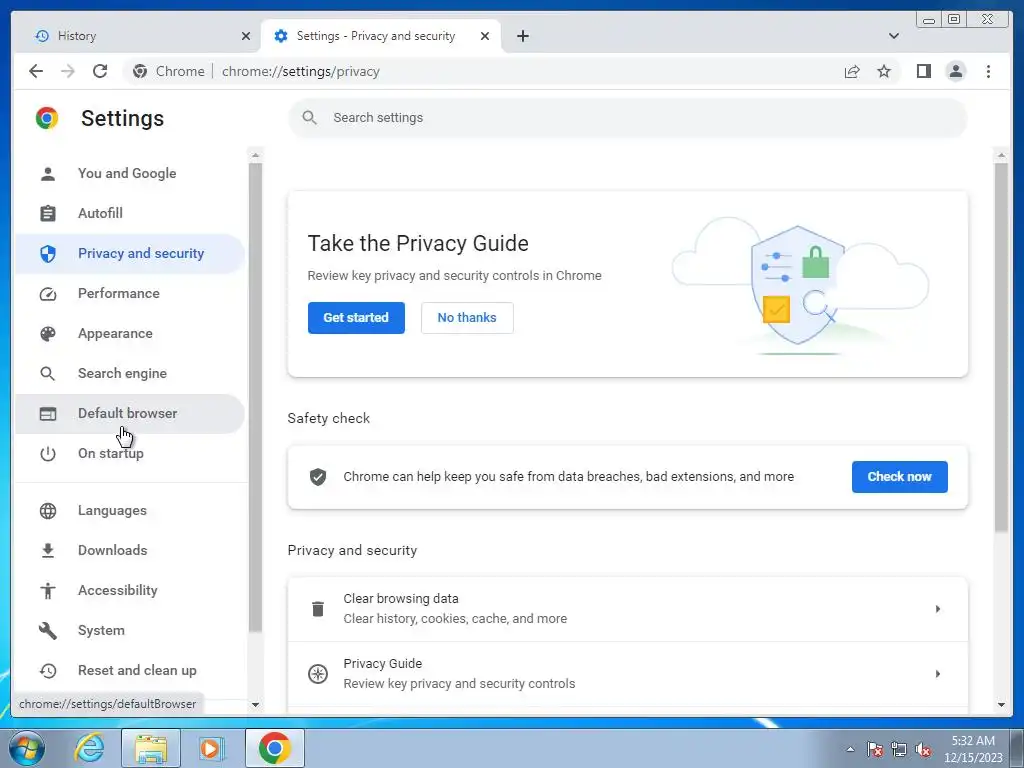Click the Chrome site info icon in address bar

(140, 71)
